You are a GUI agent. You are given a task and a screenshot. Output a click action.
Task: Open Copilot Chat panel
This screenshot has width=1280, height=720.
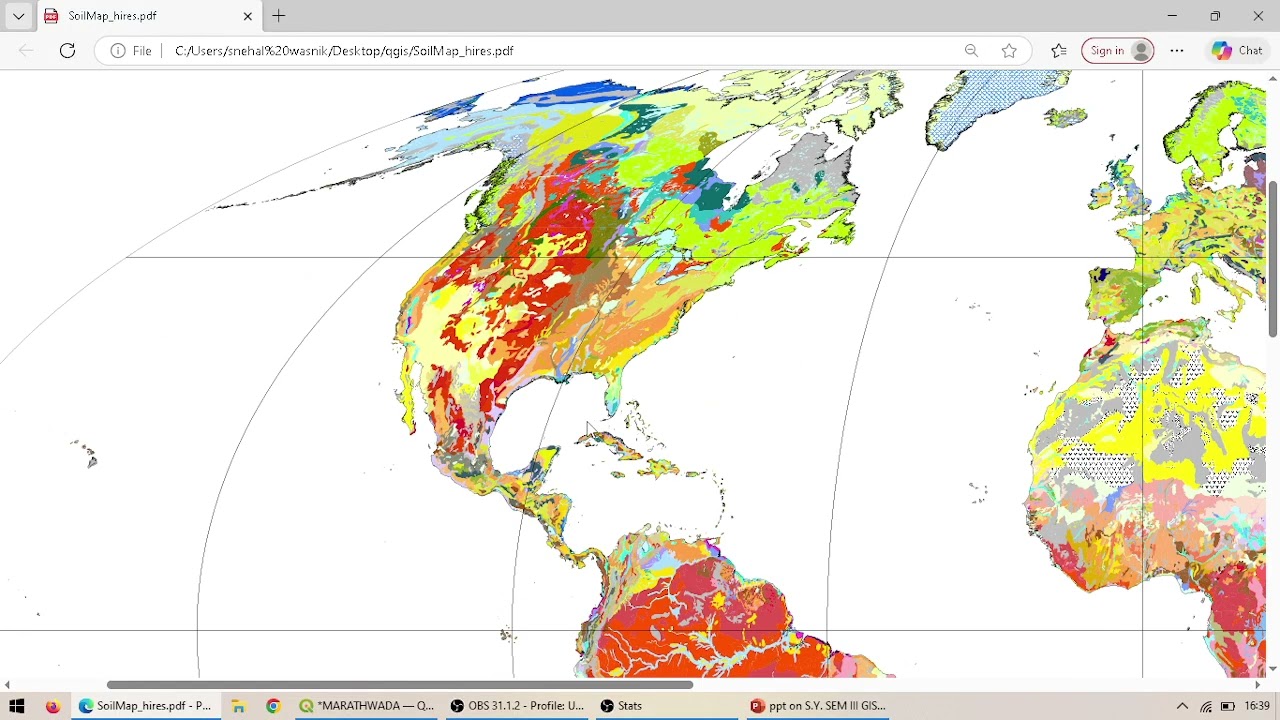pos(1237,50)
